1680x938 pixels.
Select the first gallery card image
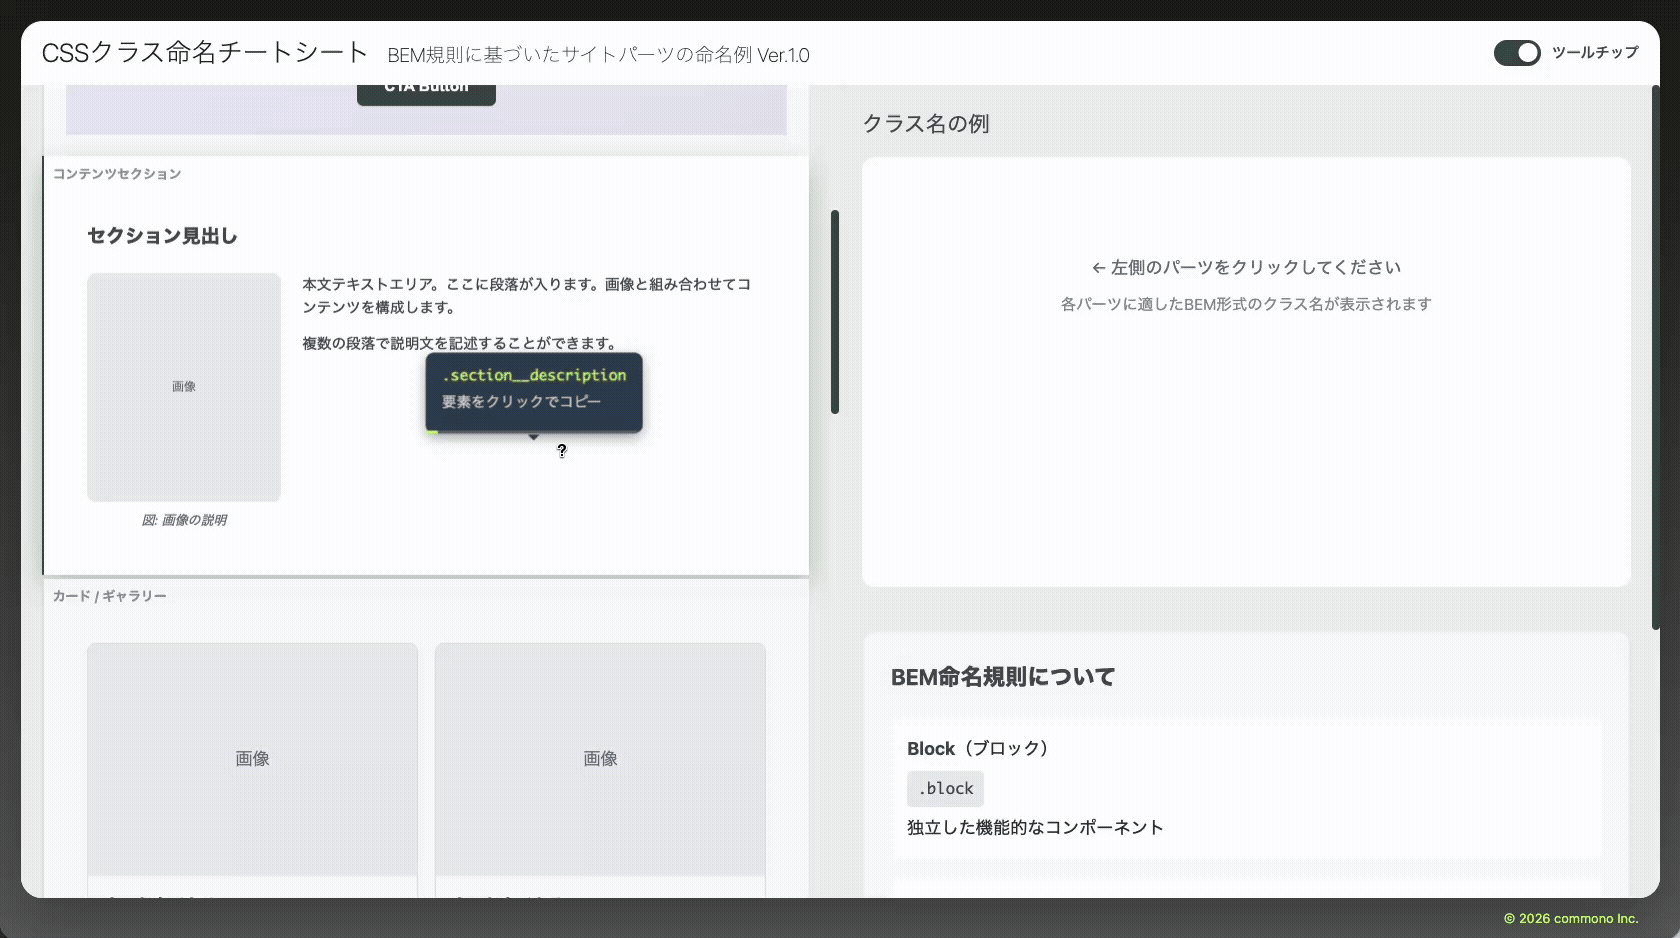252,758
